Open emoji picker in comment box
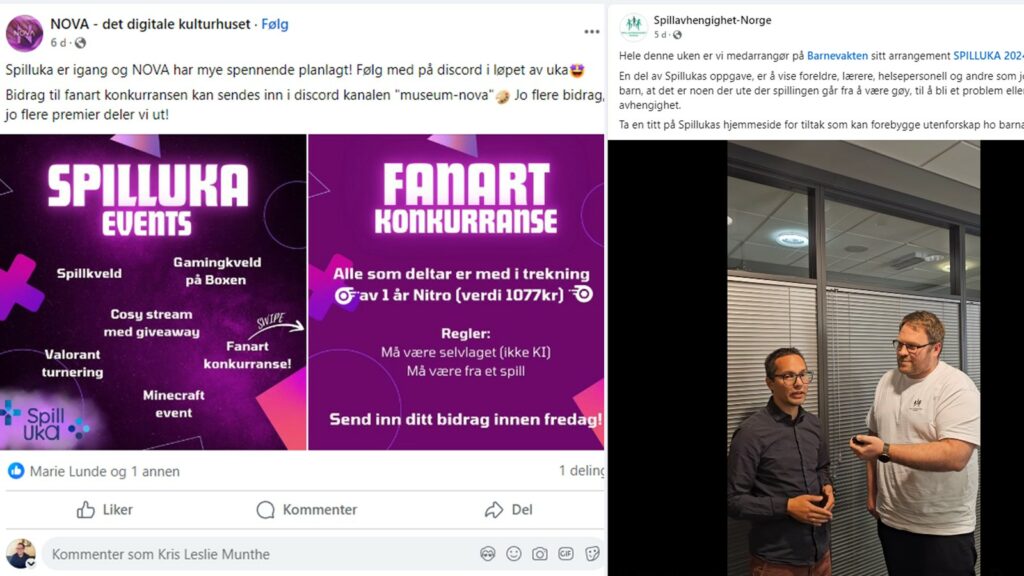The width and height of the screenshot is (1024, 576). [x=514, y=554]
